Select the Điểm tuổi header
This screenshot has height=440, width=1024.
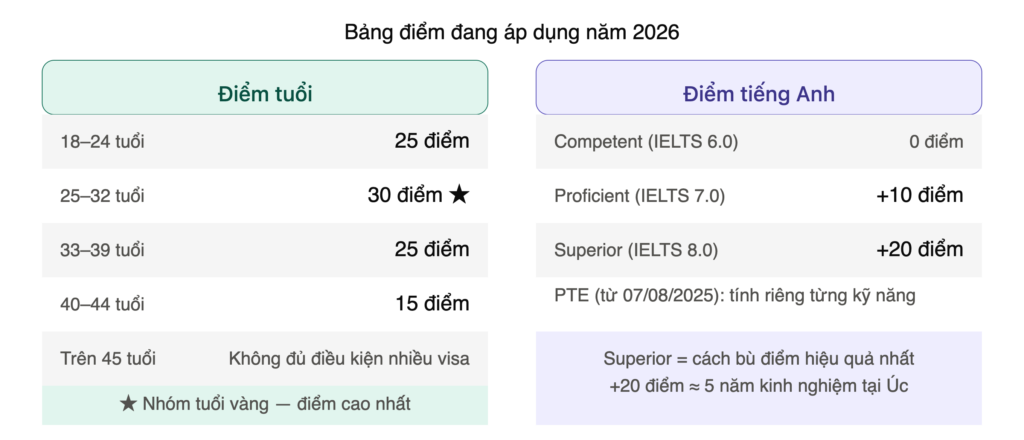(265, 87)
